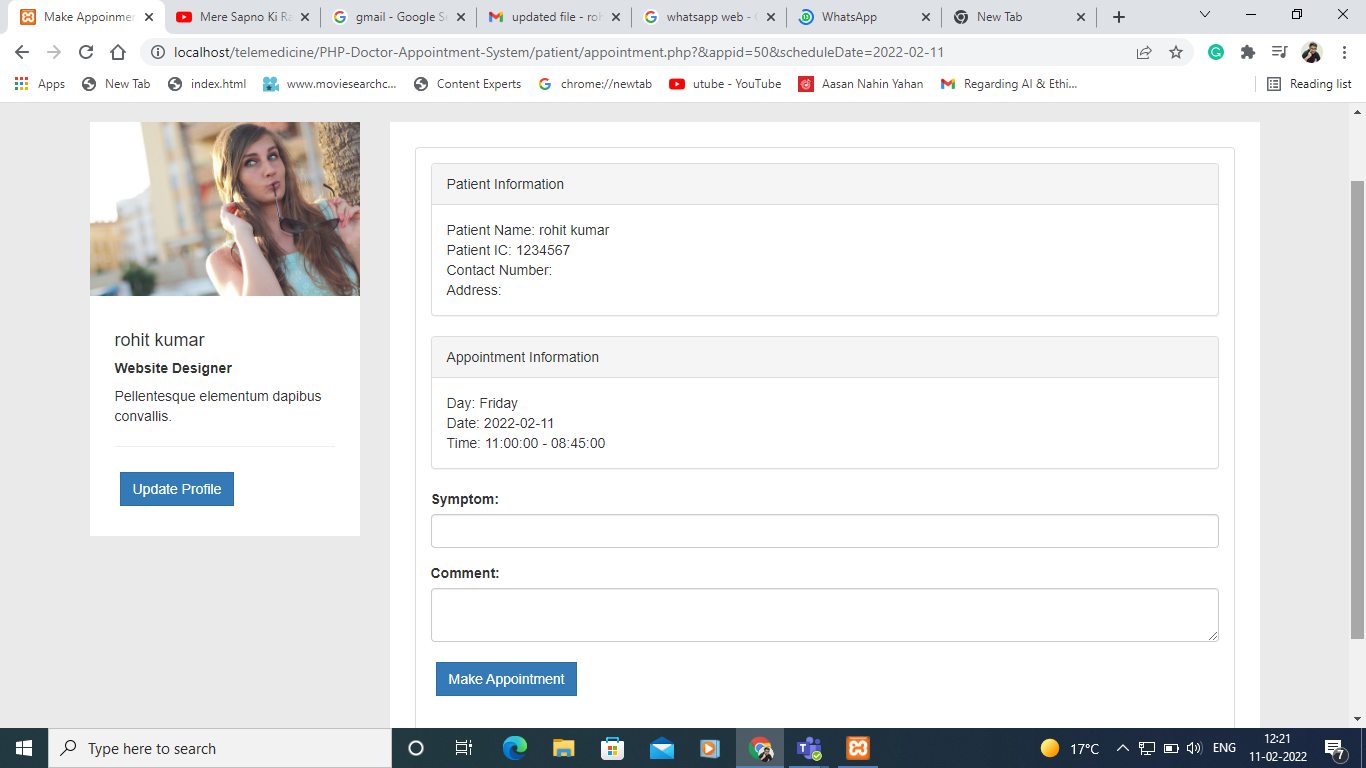1366x768 pixels.
Task: Click the Make Appointment button
Action: pos(506,678)
